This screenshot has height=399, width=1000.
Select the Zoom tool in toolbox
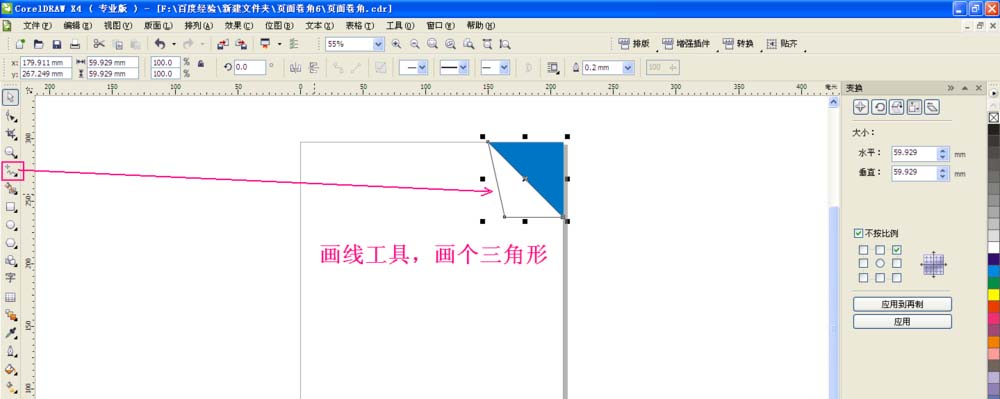pyautogui.click(x=11, y=152)
